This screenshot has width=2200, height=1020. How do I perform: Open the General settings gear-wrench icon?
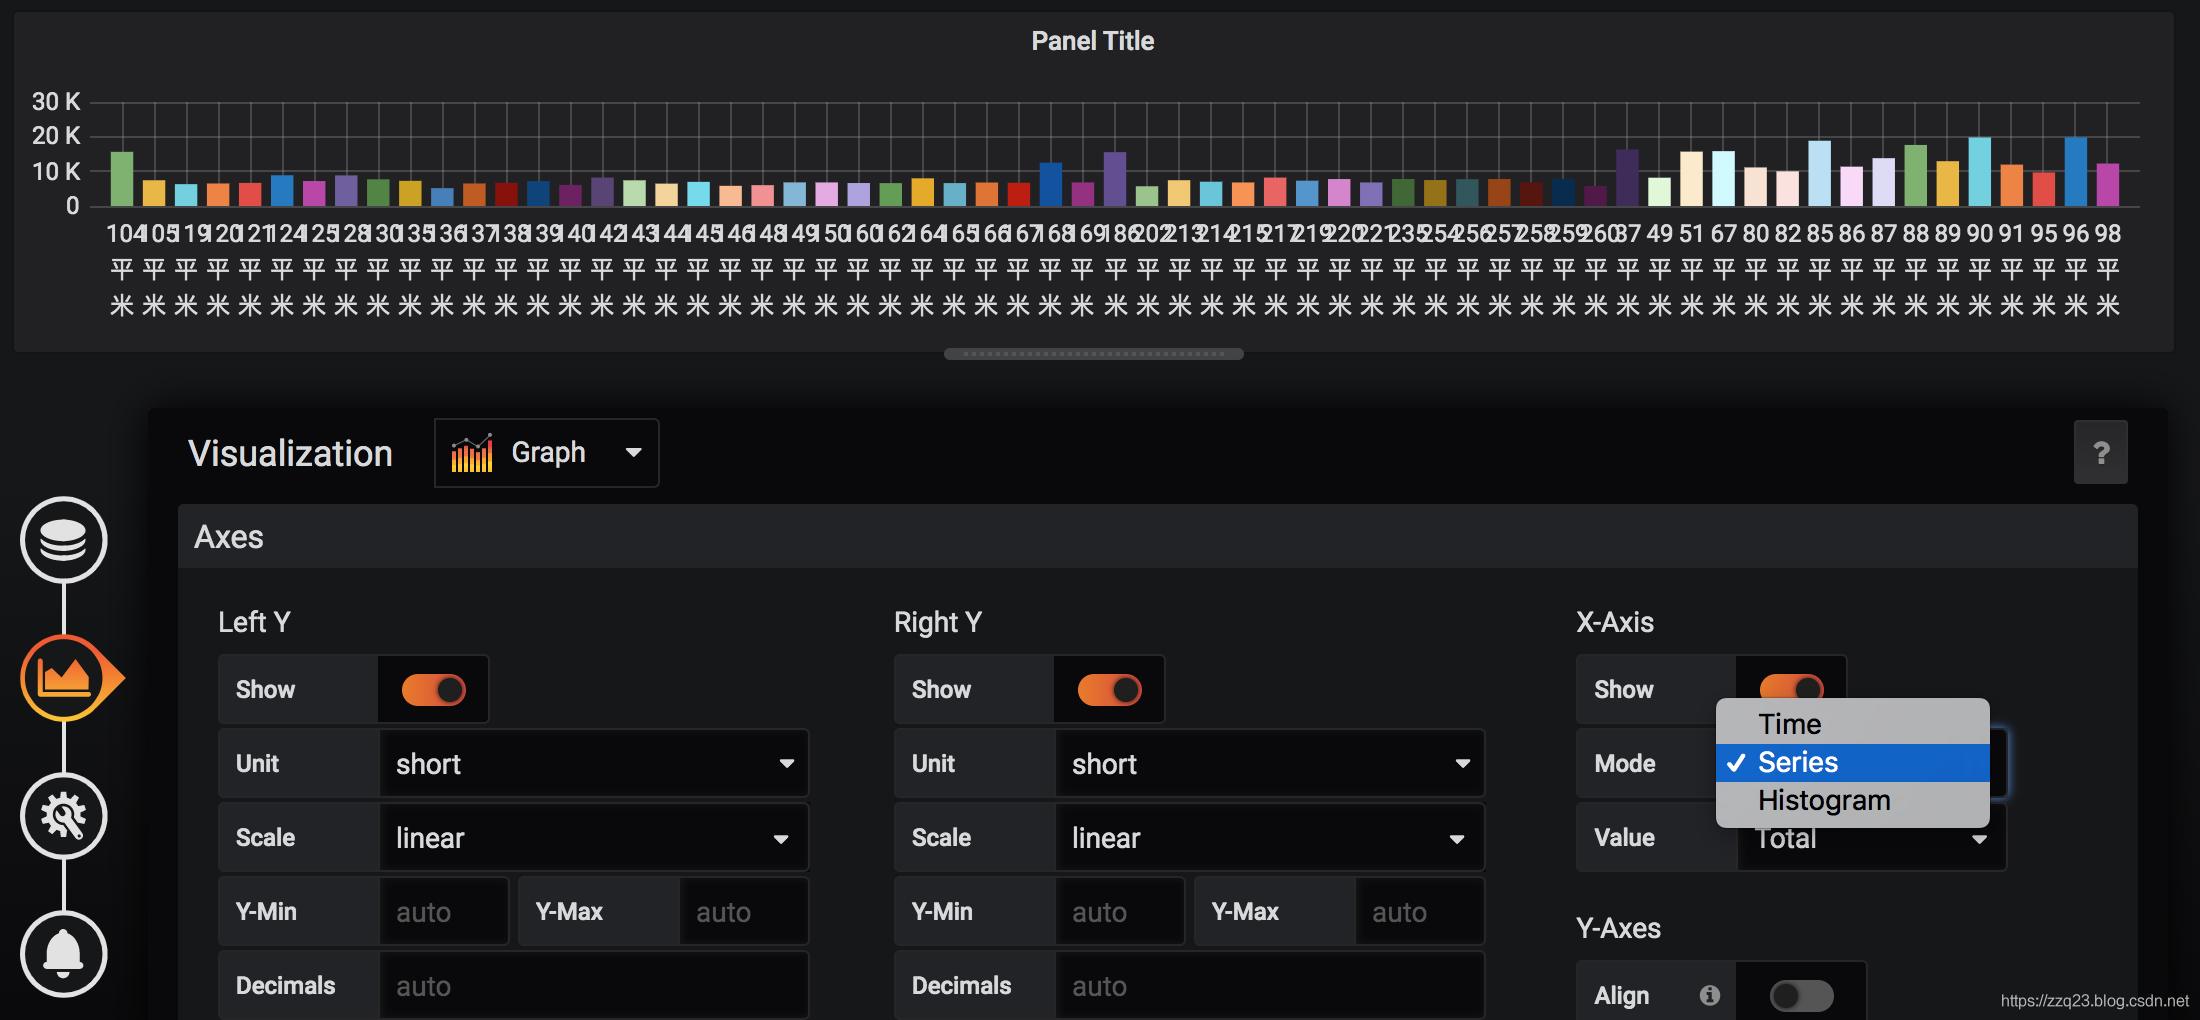coord(64,816)
